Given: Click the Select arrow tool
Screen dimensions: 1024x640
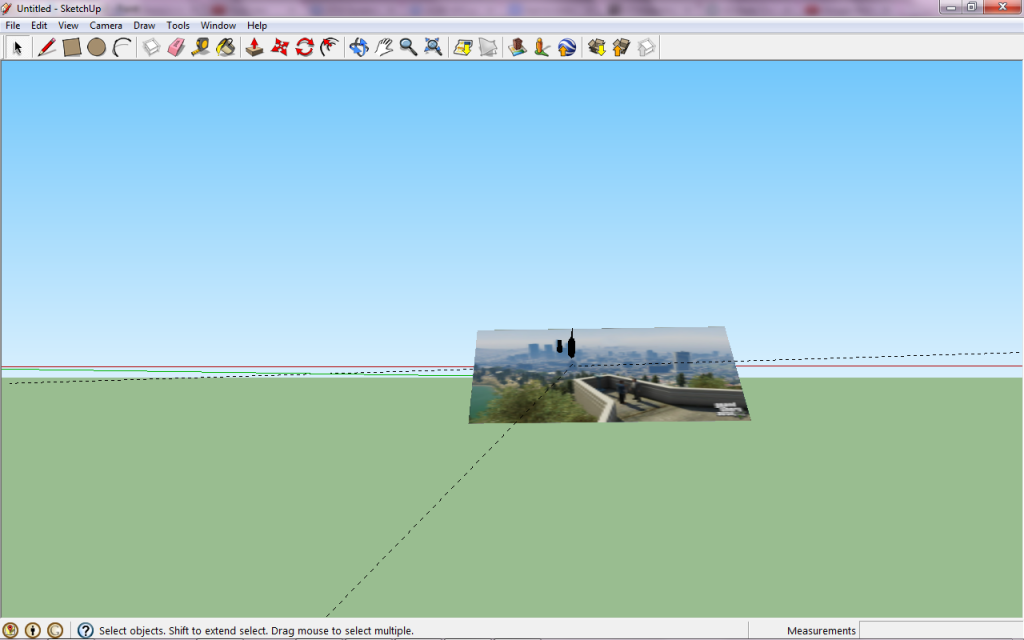Looking at the screenshot, I should click(18, 47).
